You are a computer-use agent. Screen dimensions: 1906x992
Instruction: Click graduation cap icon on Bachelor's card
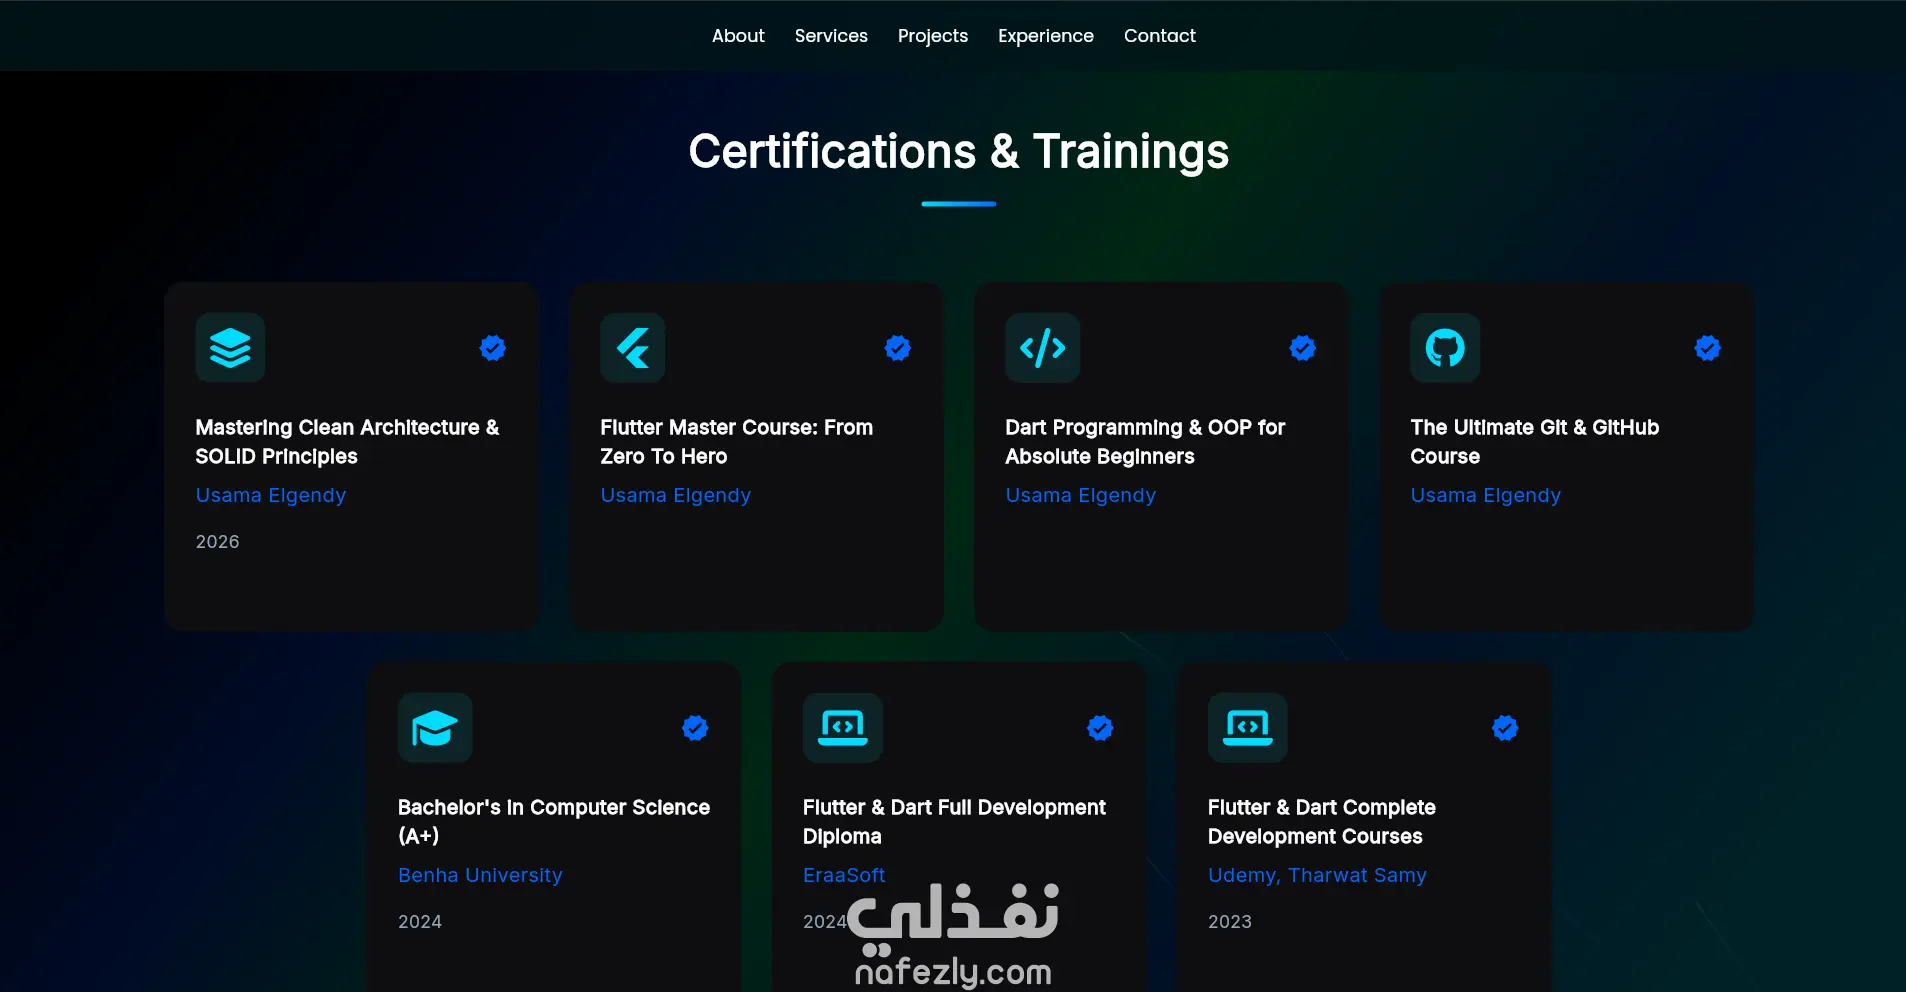click(435, 728)
